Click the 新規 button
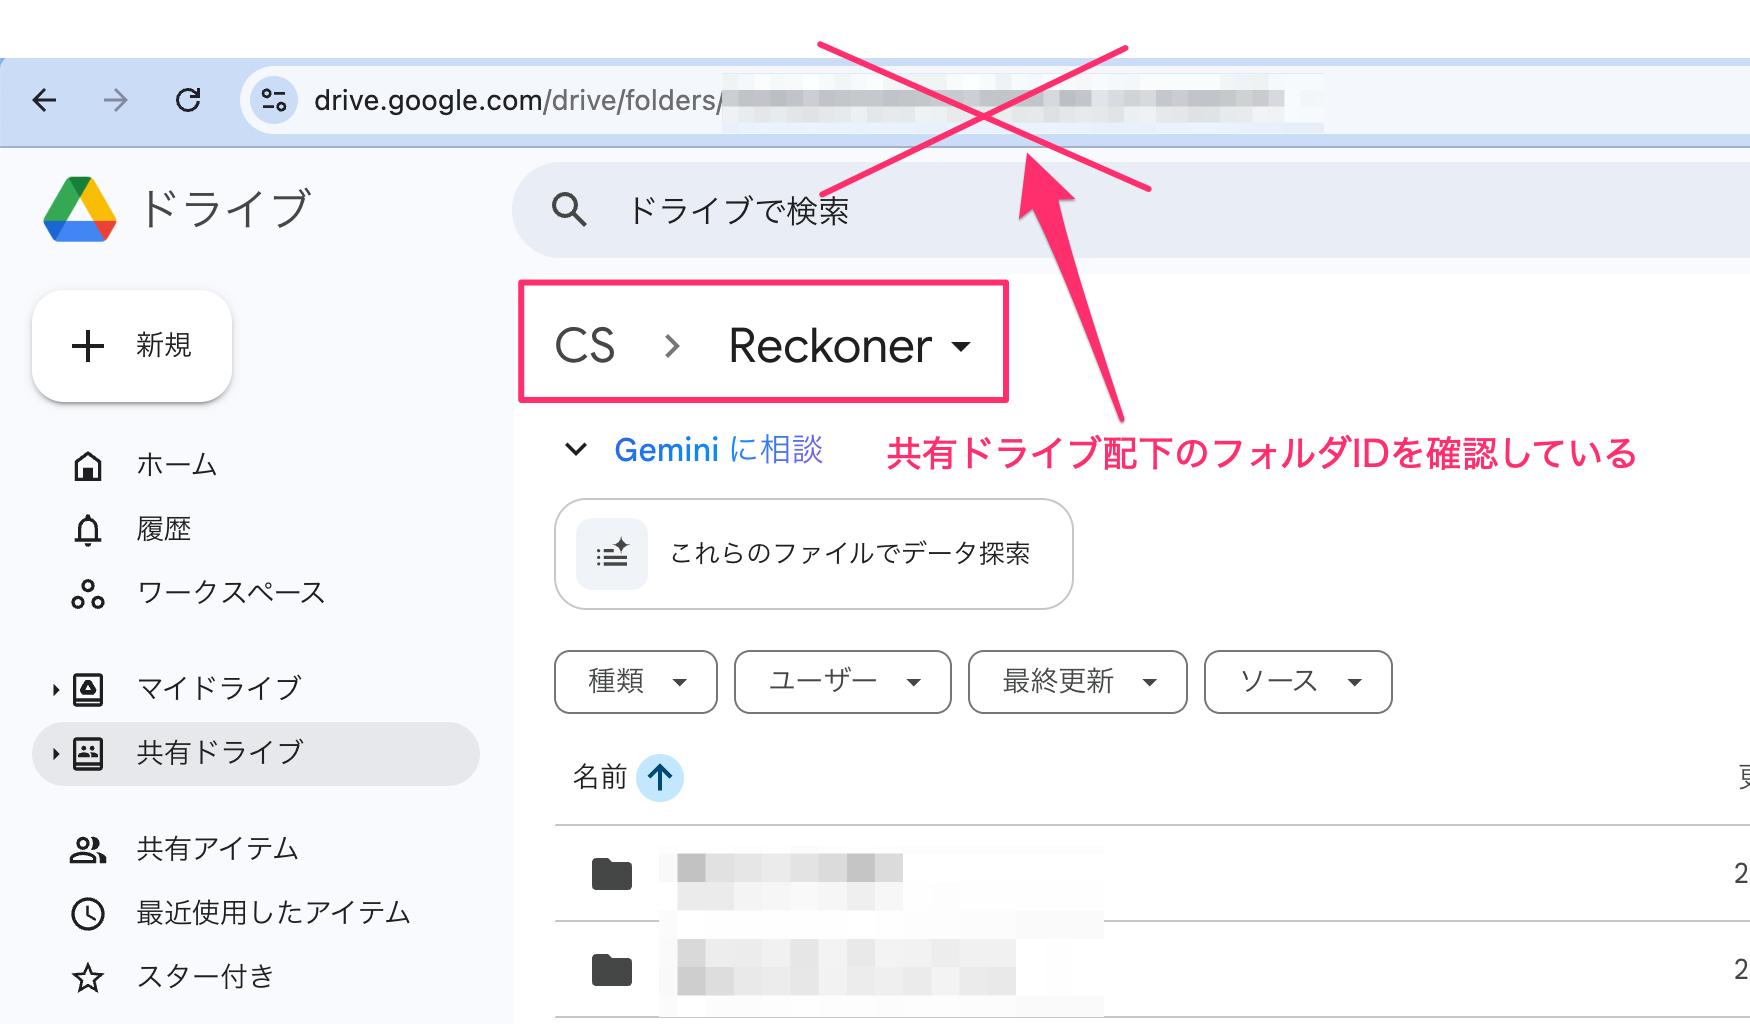The width and height of the screenshot is (1750, 1024). (x=132, y=346)
